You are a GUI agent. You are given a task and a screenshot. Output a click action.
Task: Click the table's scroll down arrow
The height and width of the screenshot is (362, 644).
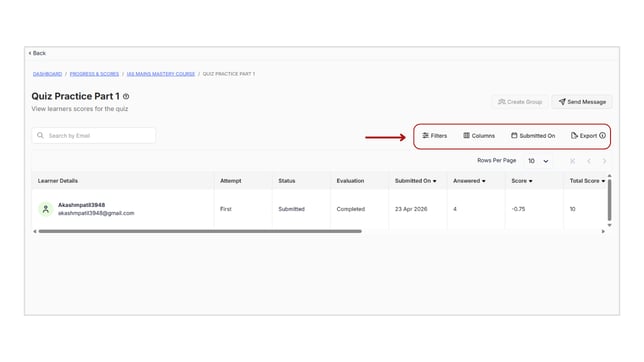click(610, 225)
